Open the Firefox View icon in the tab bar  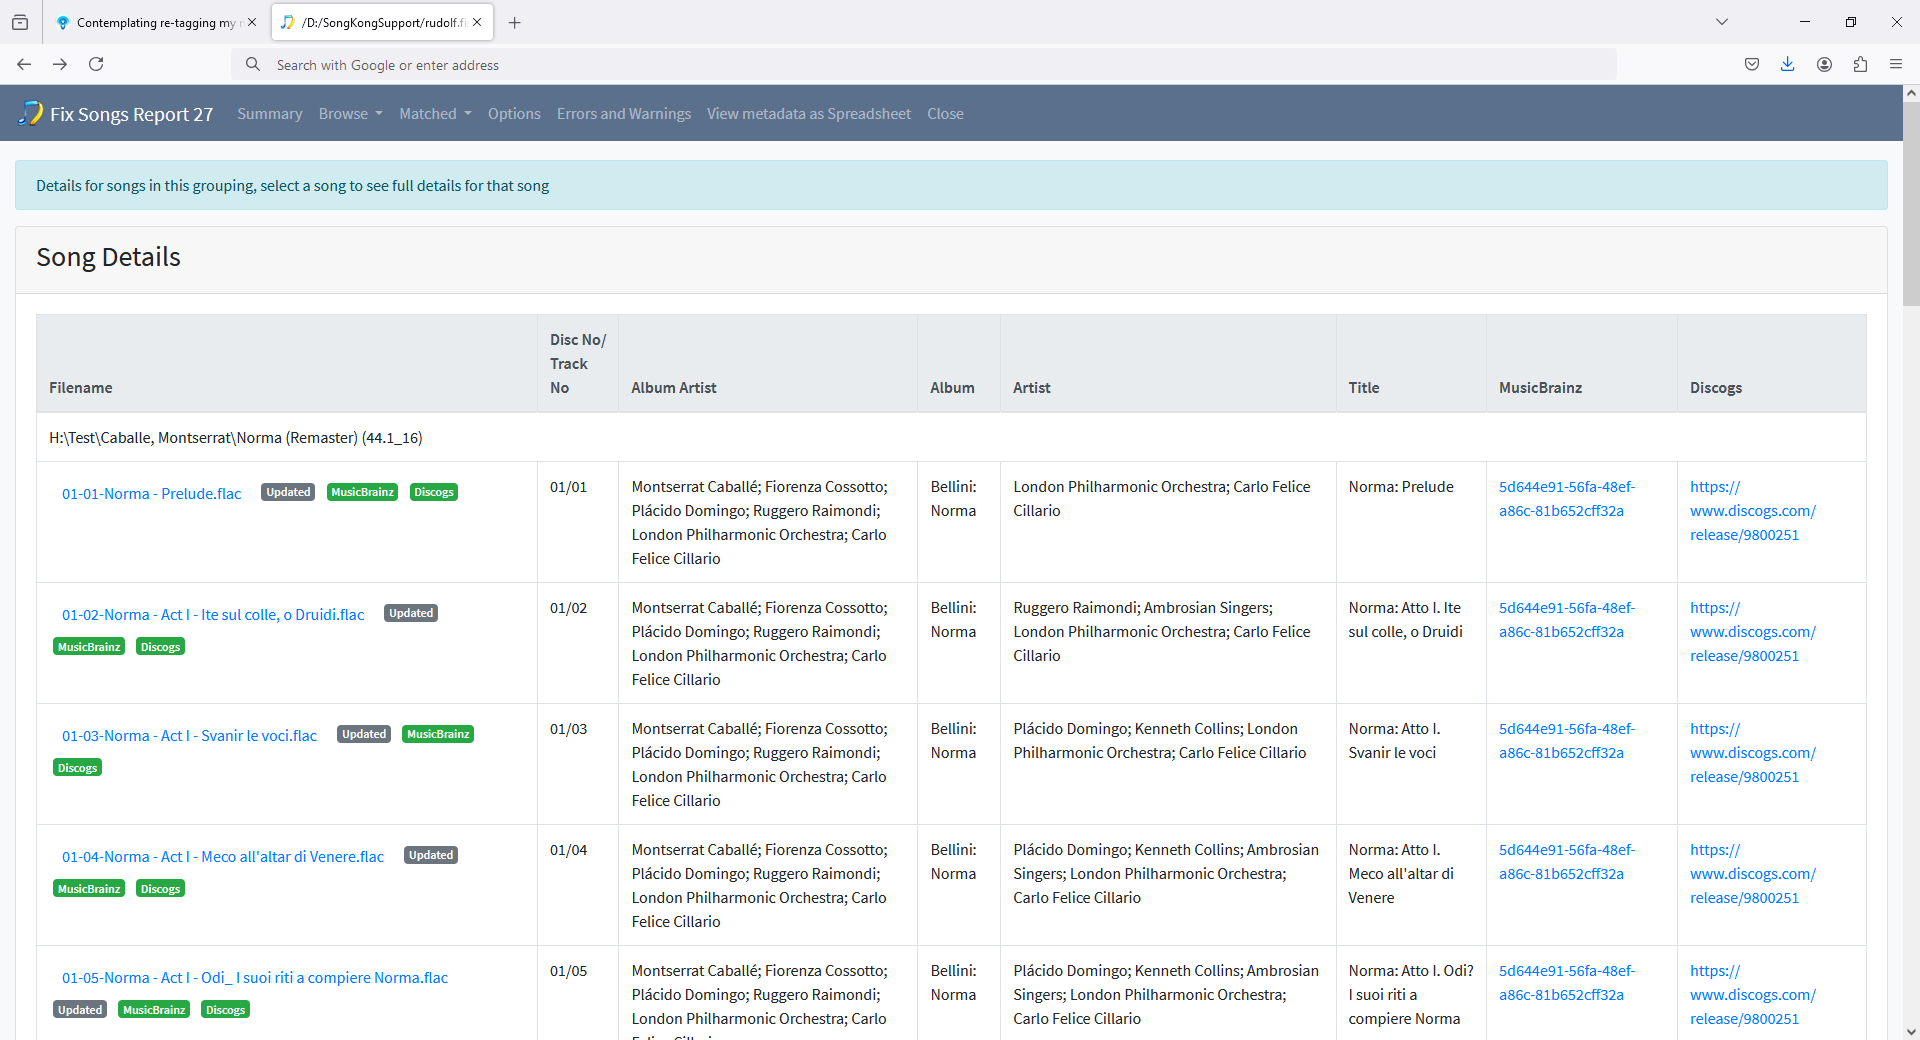click(20, 22)
